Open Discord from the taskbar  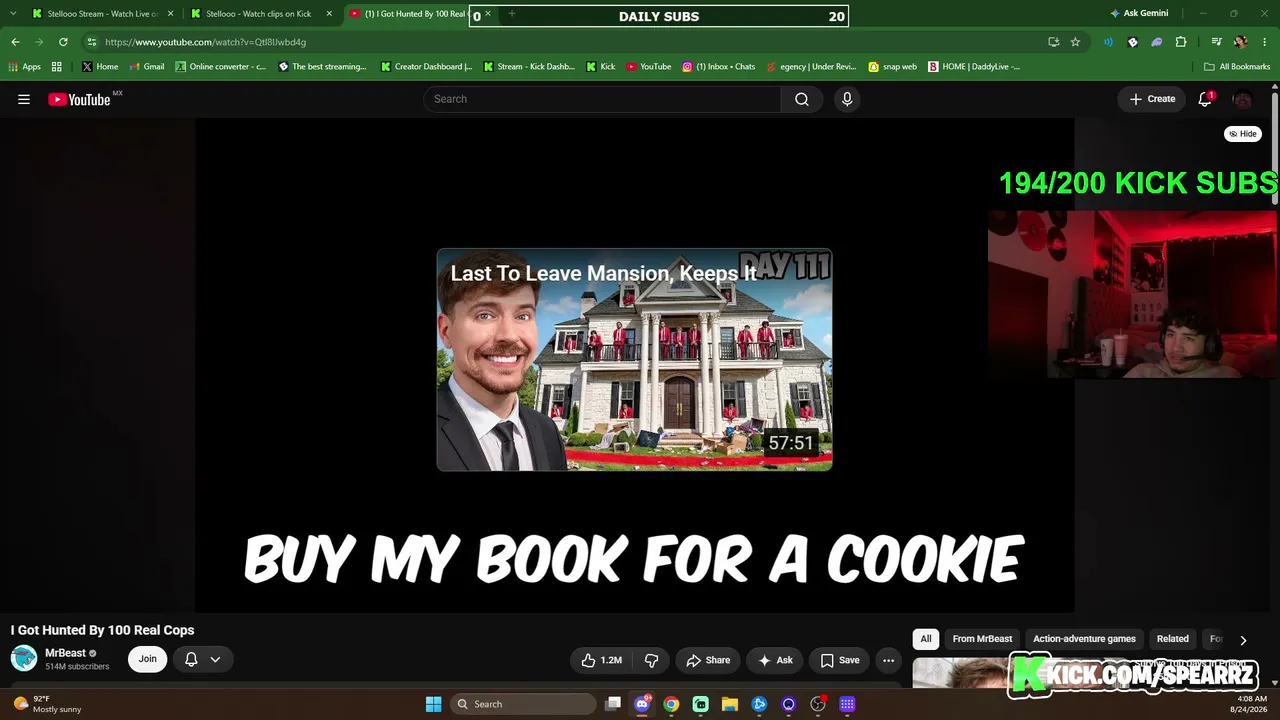coord(642,704)
